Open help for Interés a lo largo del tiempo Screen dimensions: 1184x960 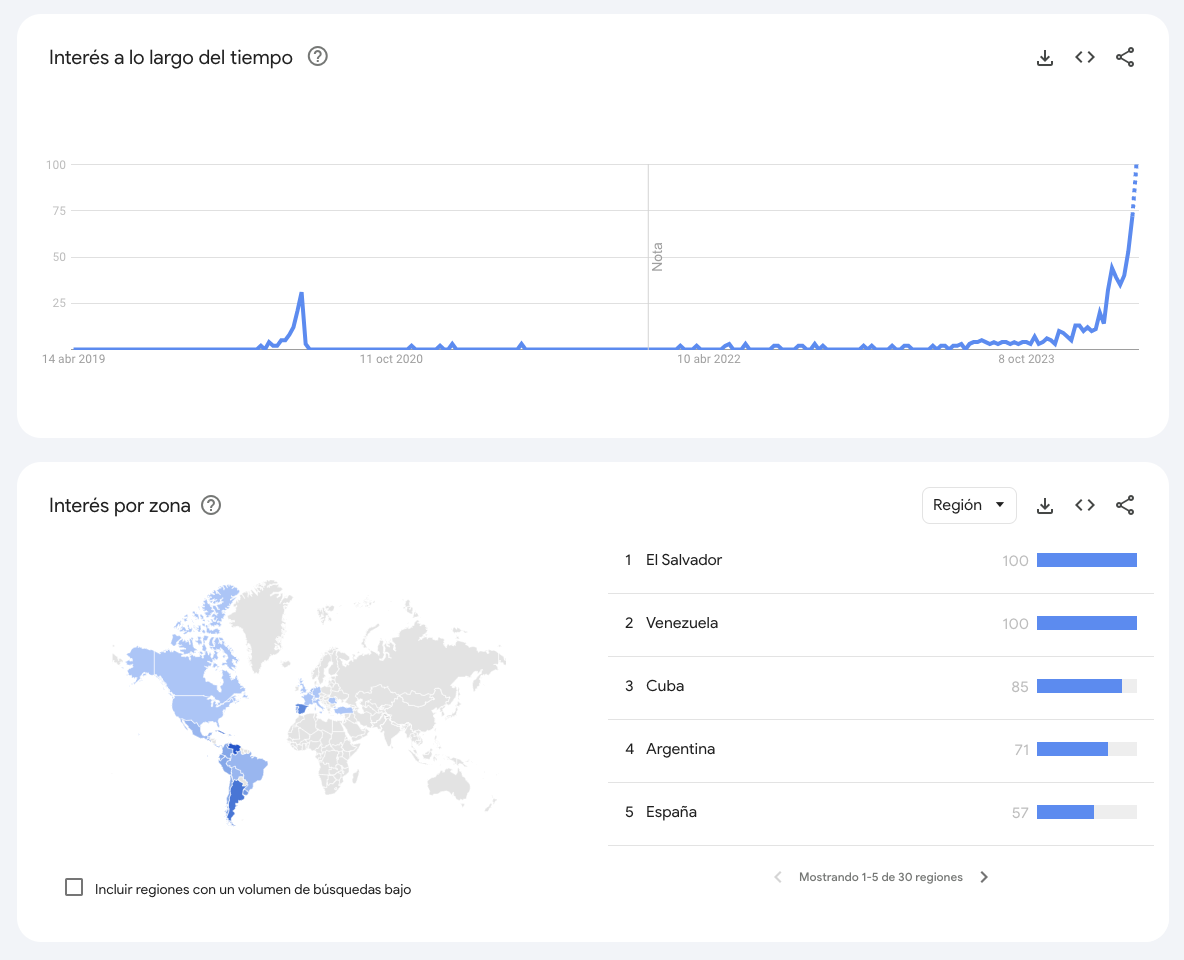318,57
